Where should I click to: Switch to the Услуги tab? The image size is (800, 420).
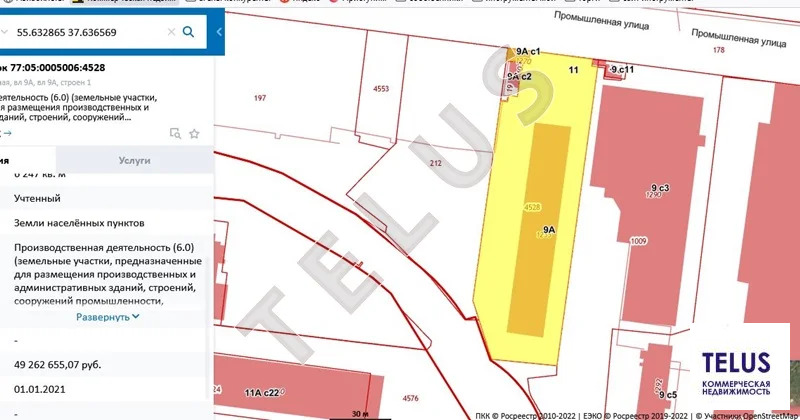pos(135,160)
